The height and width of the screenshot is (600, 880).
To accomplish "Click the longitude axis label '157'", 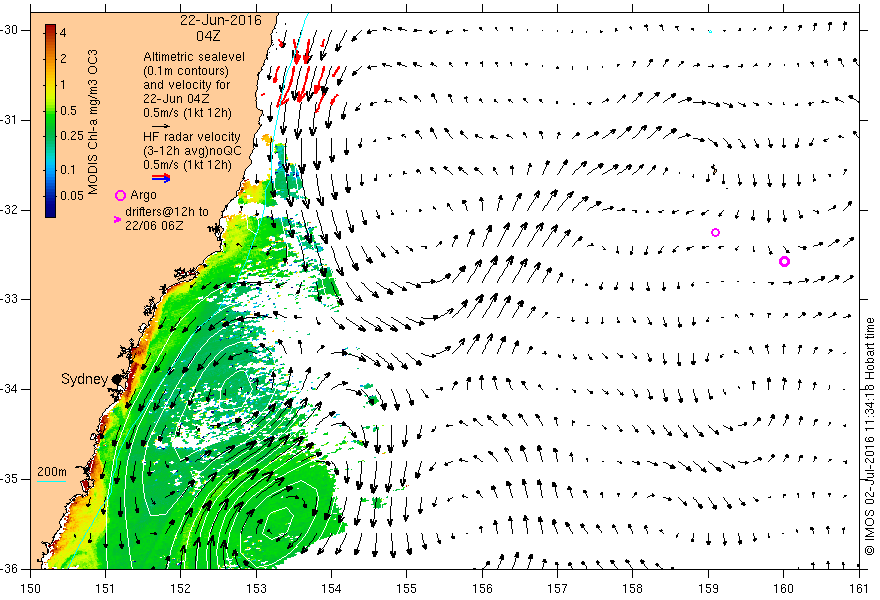I will [557, 588].
